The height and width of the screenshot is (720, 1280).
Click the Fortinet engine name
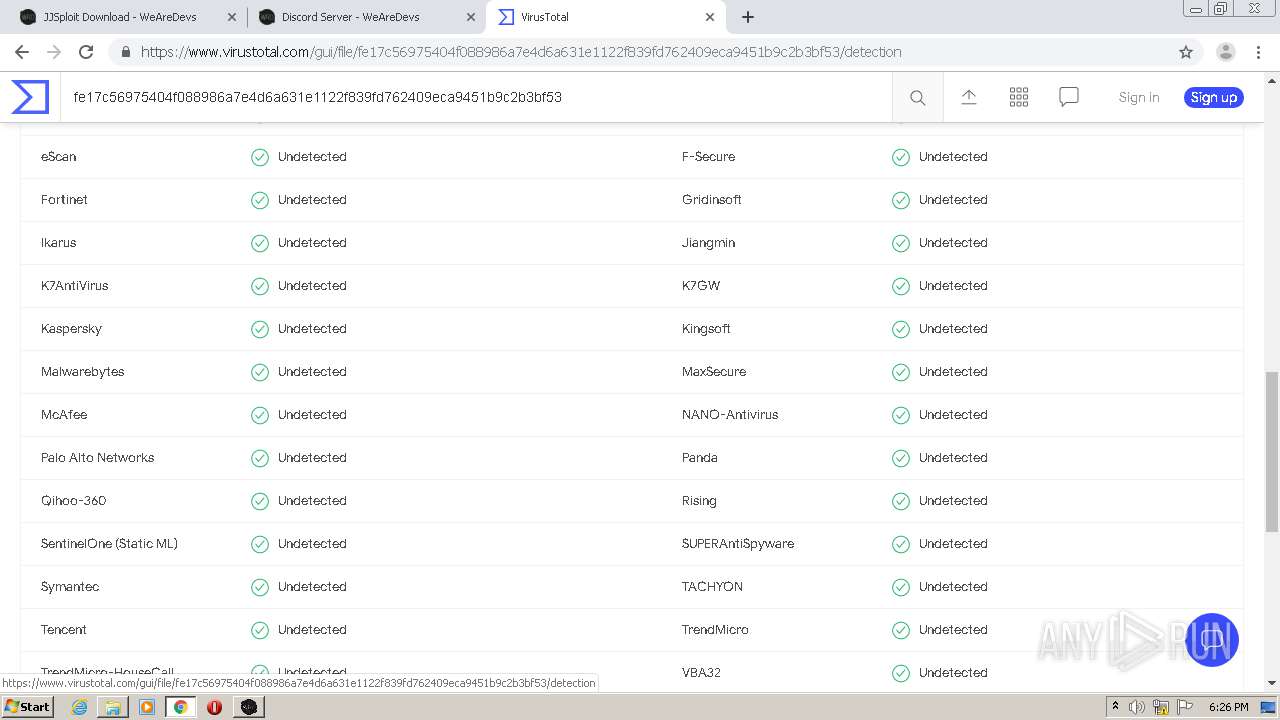64,200
